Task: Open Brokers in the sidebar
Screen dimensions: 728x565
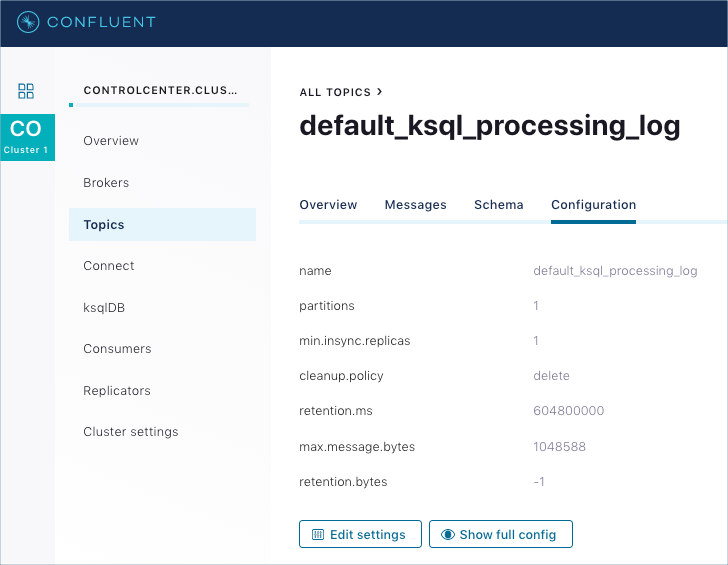Action: [x=106, y=183]
